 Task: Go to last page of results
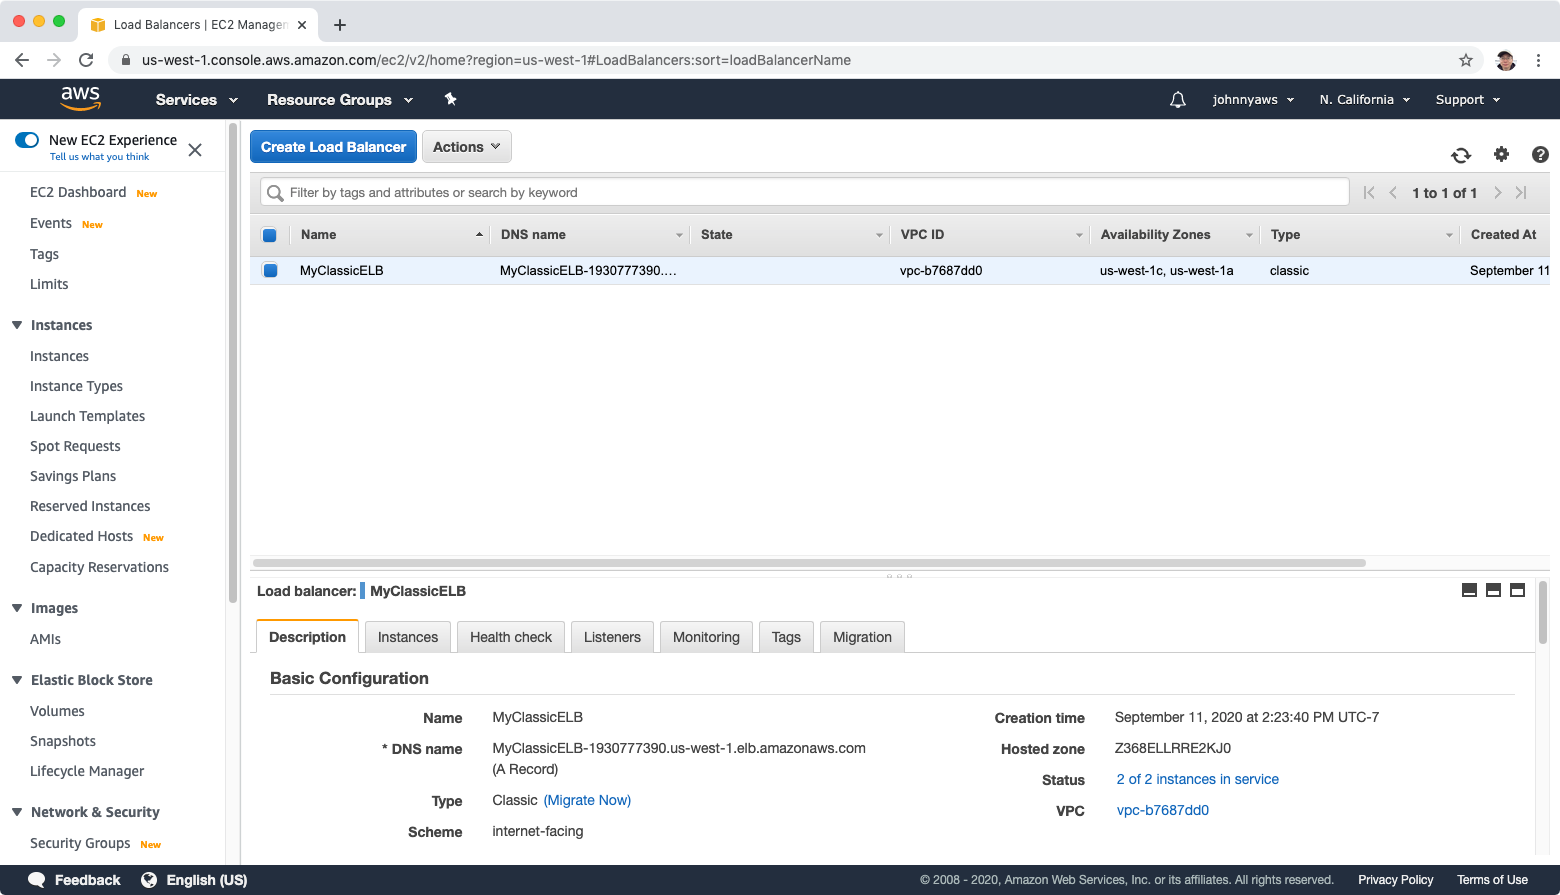1521,193
